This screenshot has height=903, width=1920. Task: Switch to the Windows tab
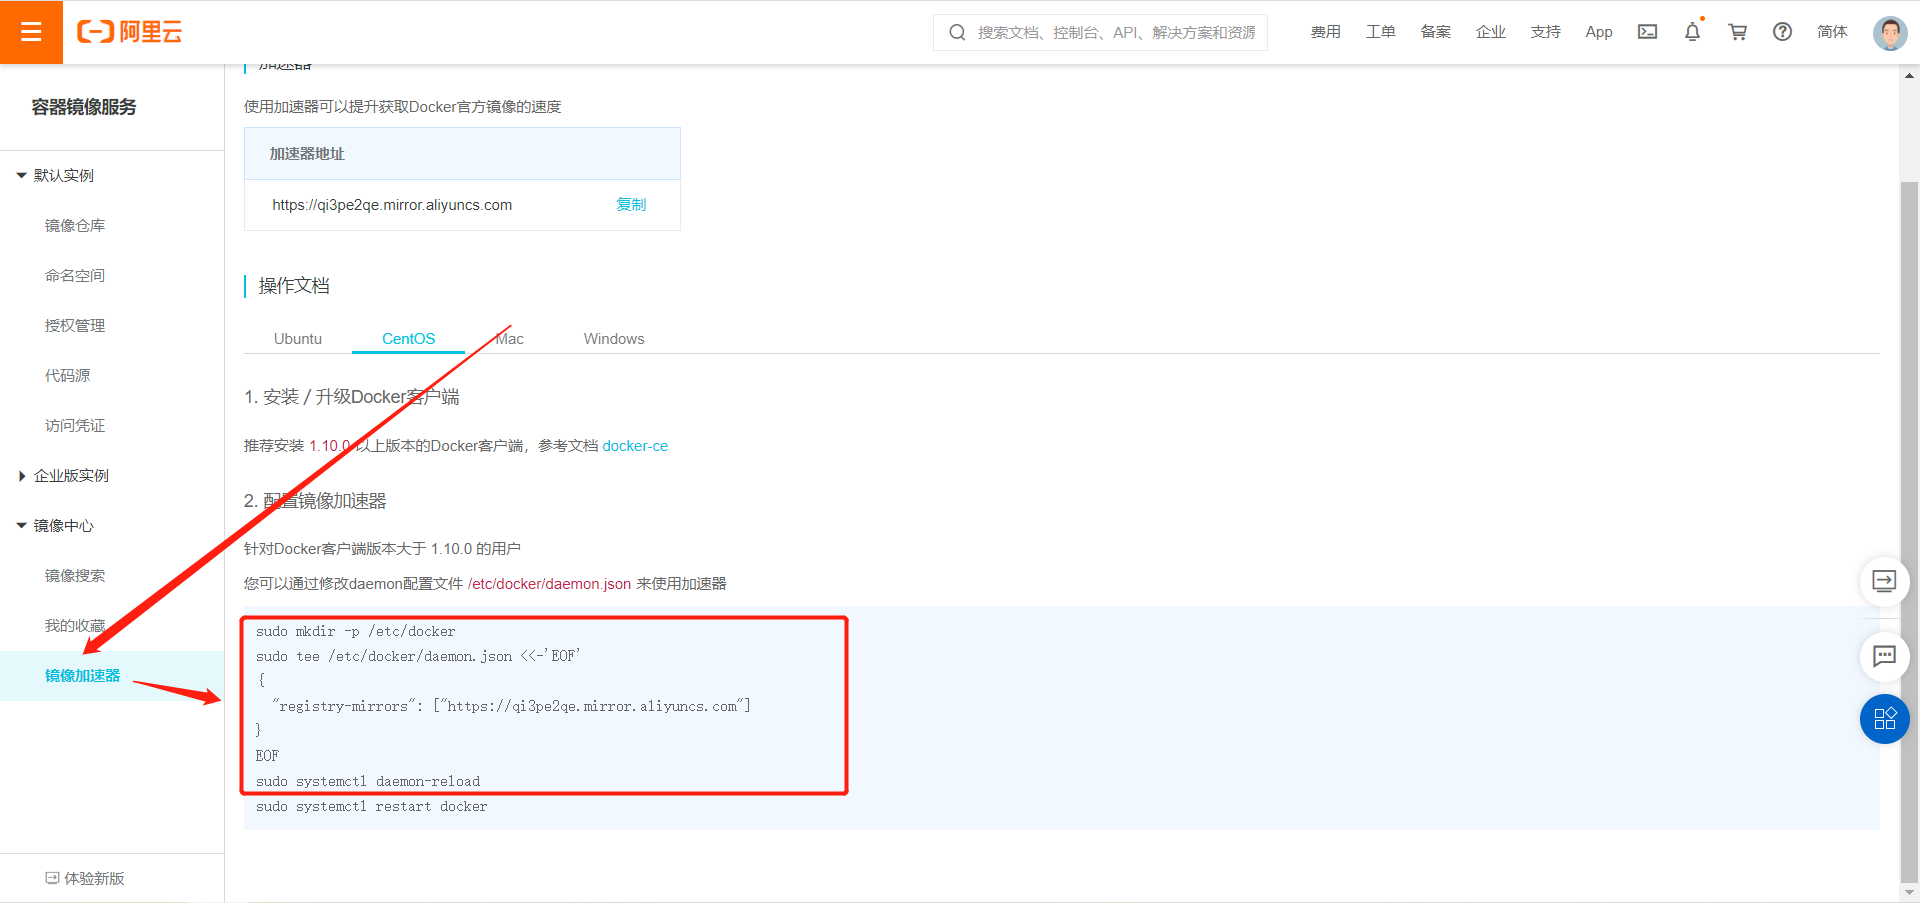[614, 338]
